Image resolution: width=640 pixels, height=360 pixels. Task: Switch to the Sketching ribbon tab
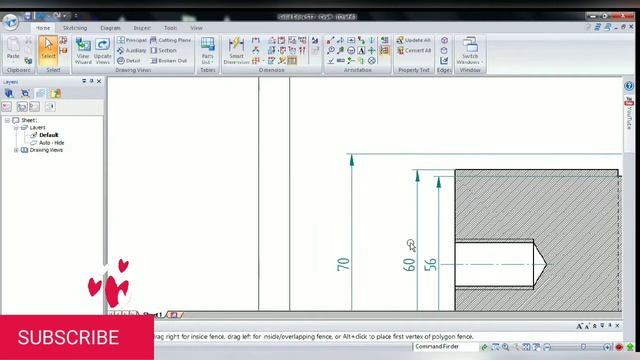75,28
